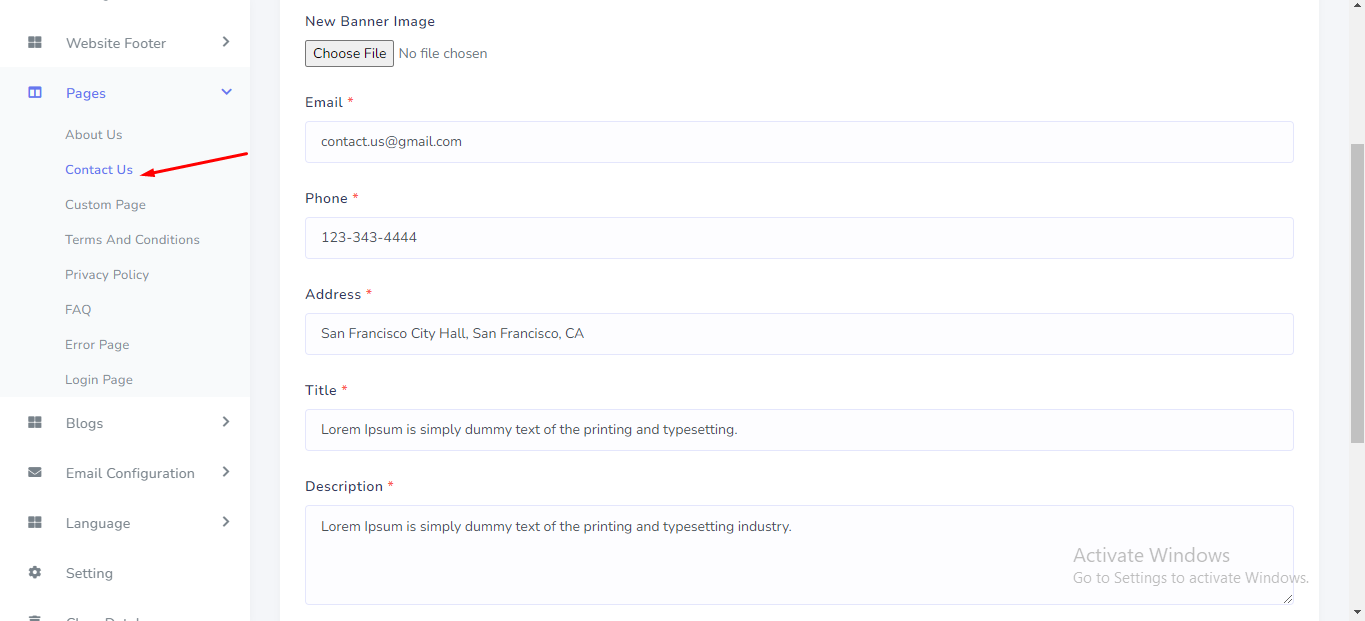Click the Pages layout icon in sidebar
The width and height of the screenshot is (1365, 621).
[x=35, y=93]
